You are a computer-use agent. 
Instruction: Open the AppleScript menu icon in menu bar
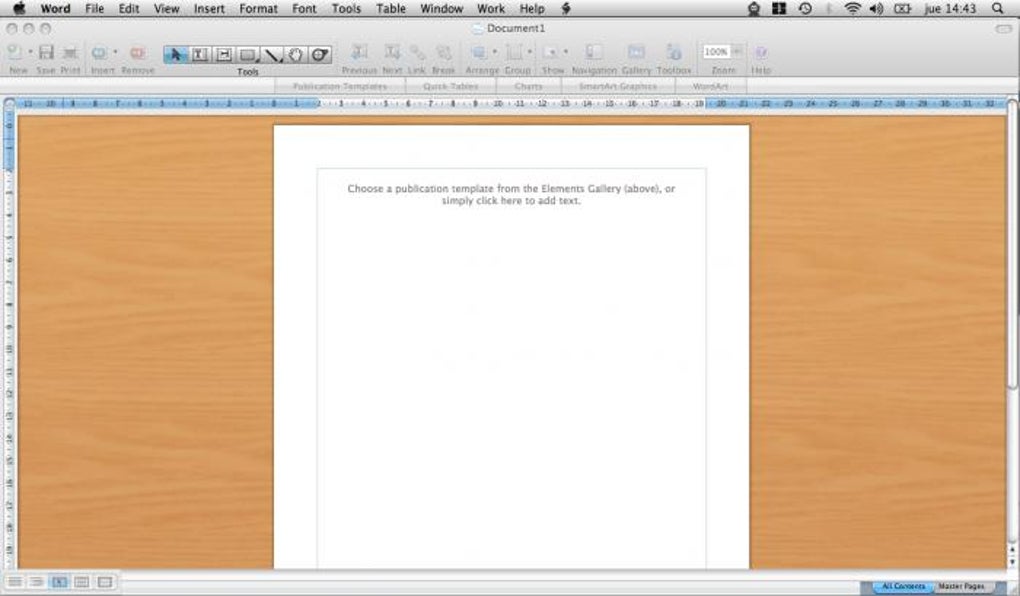pyautogui.click(x=566, y=8)
